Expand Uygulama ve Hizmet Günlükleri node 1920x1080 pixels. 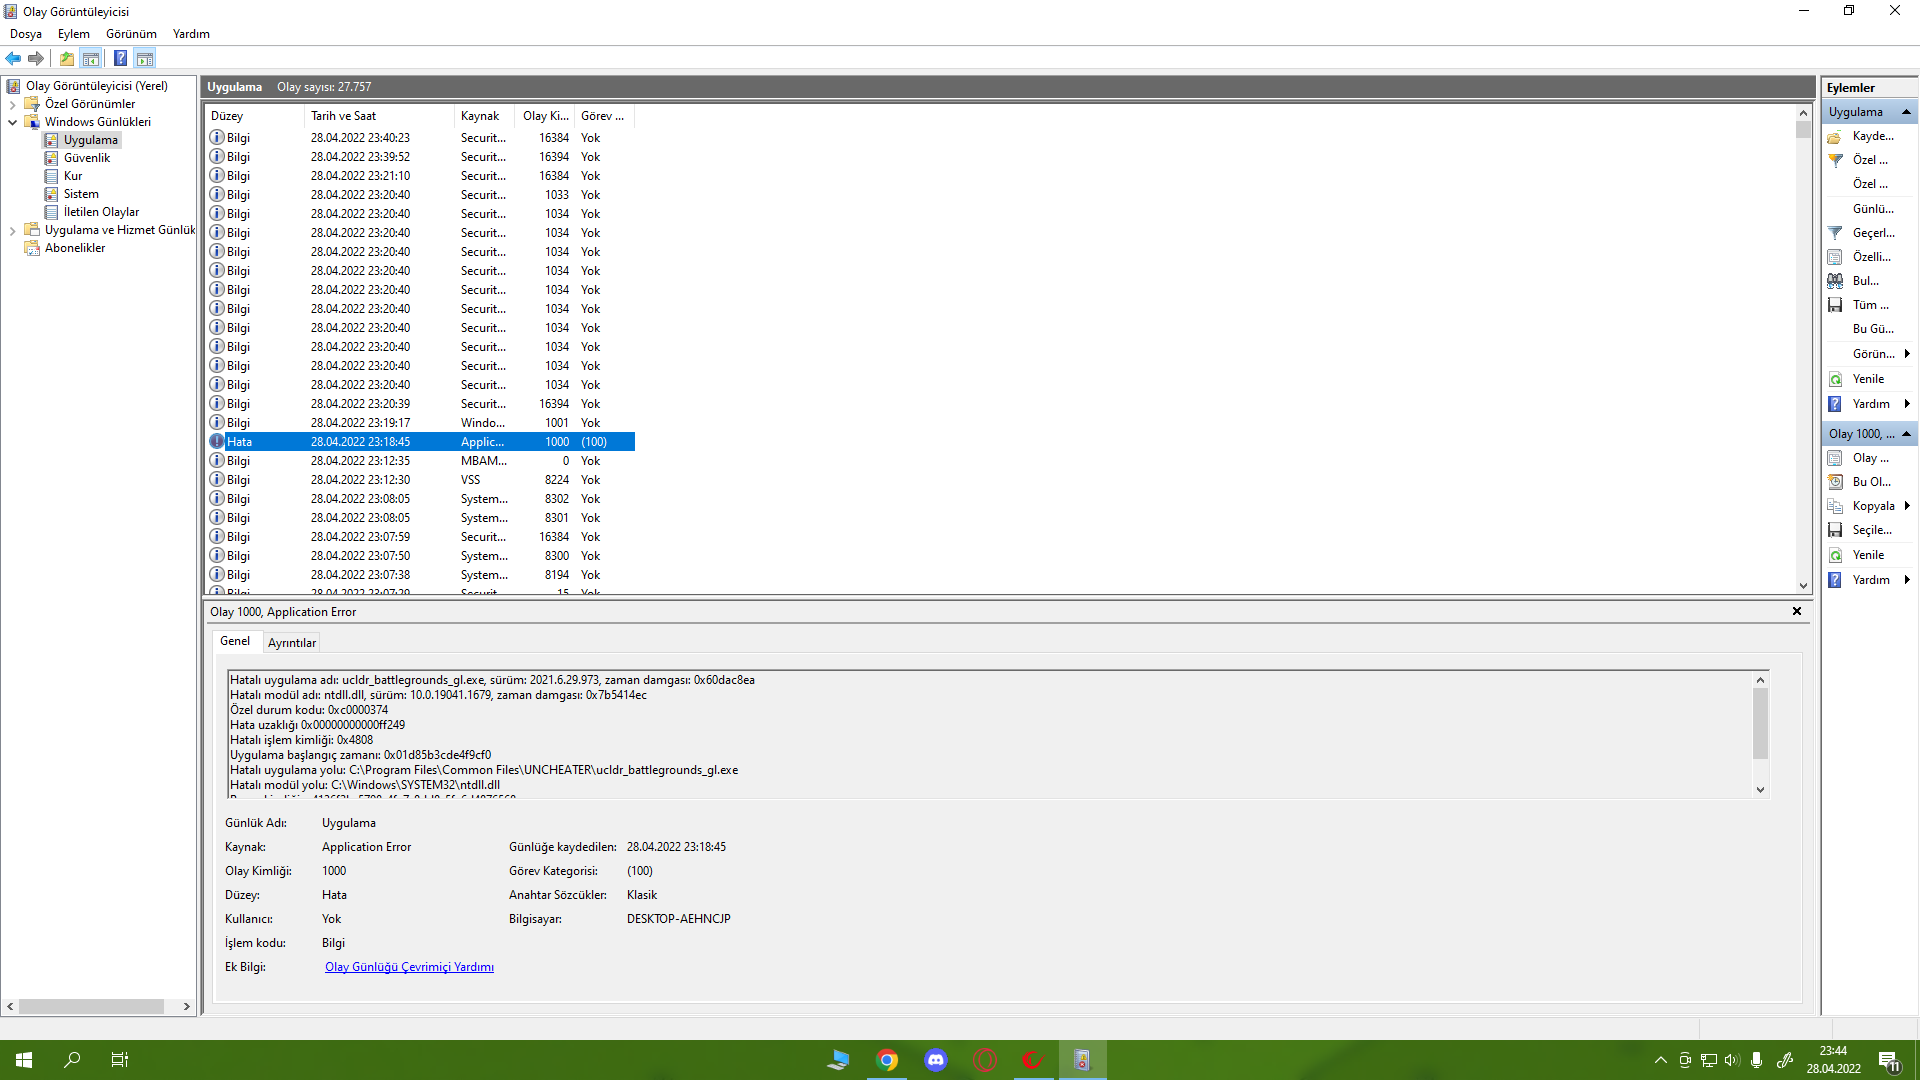13,230
